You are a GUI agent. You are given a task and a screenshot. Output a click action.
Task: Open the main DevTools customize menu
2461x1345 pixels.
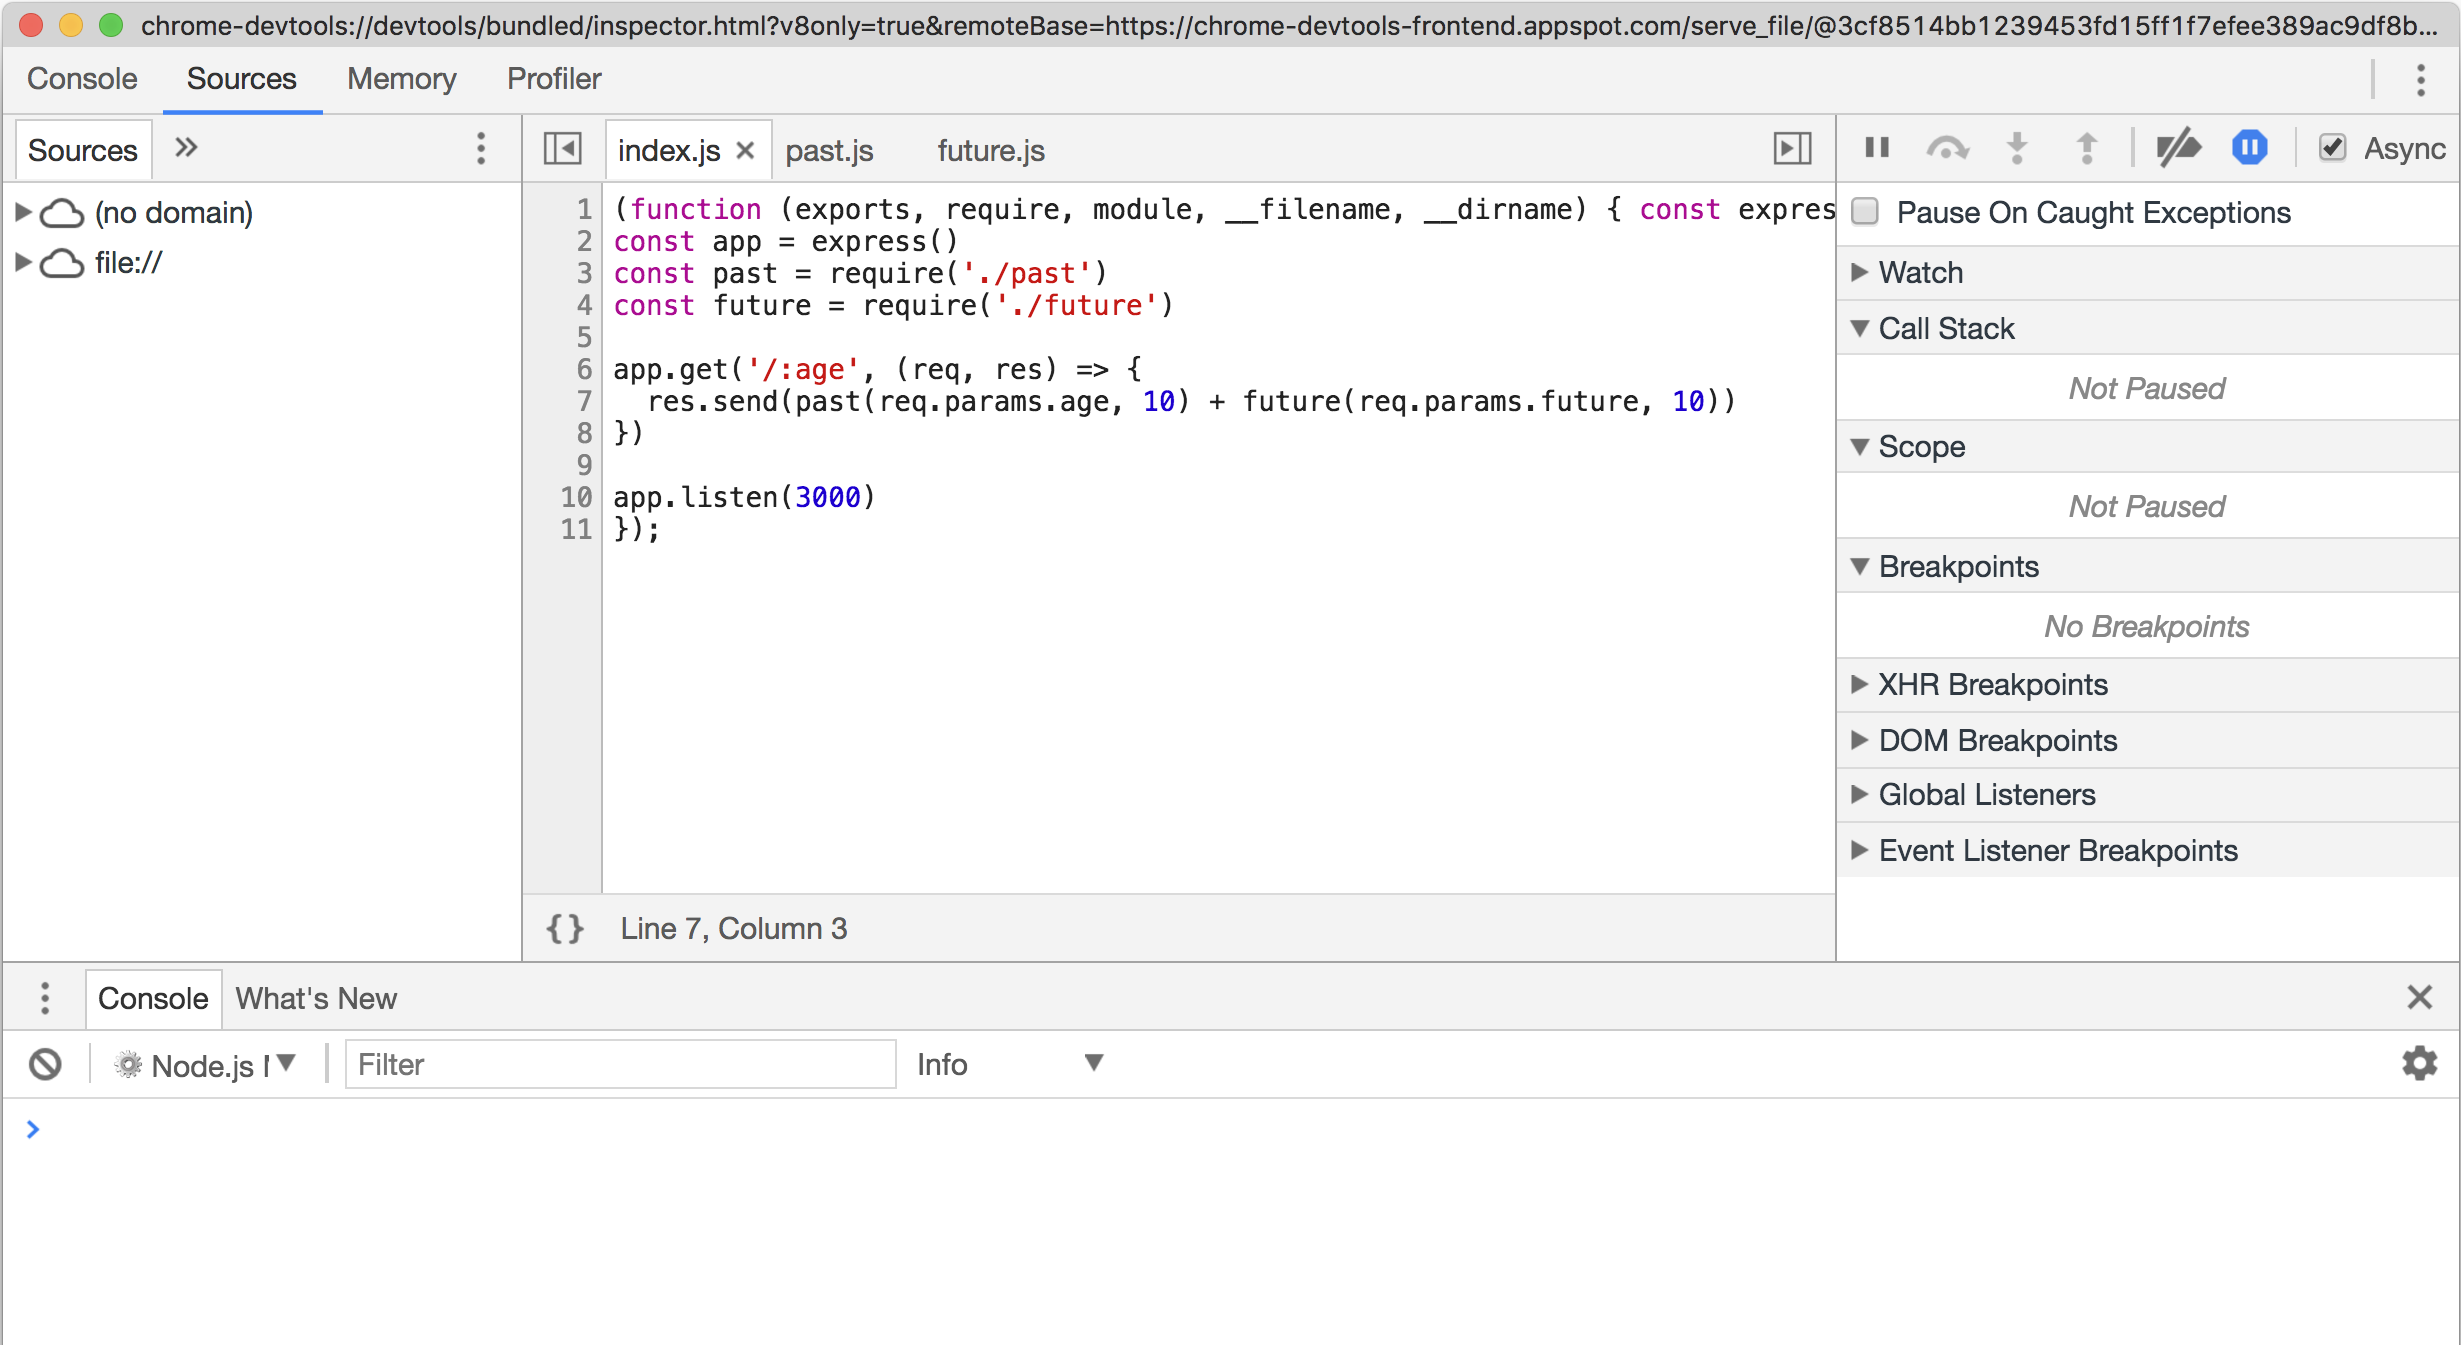coord(2420,79)
